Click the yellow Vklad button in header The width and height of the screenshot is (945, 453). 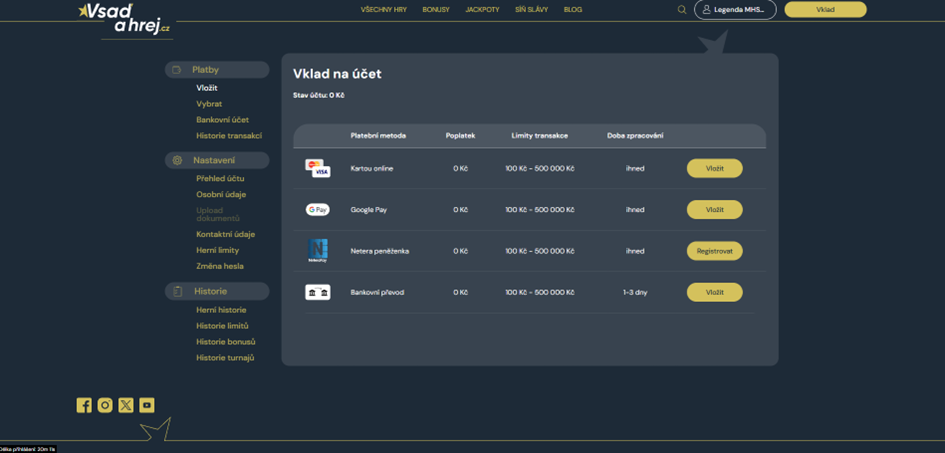pos(825,10)
